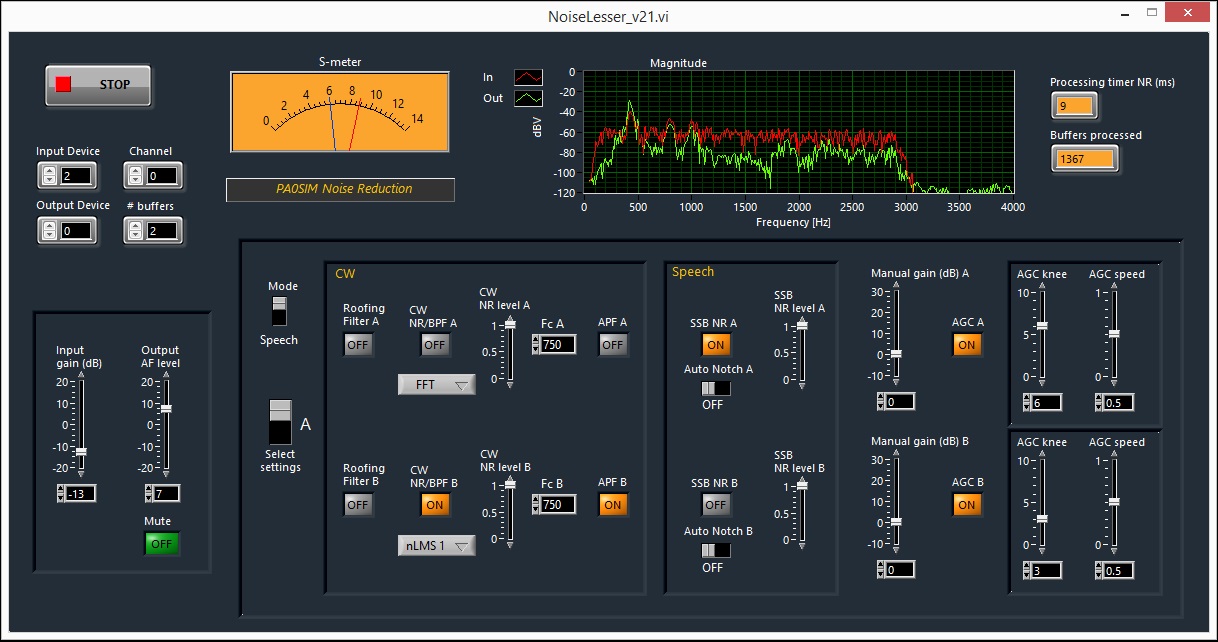The image size is (1218, 642).
Task: Click the Input Device stepper arrows
Action: (48, 177)
